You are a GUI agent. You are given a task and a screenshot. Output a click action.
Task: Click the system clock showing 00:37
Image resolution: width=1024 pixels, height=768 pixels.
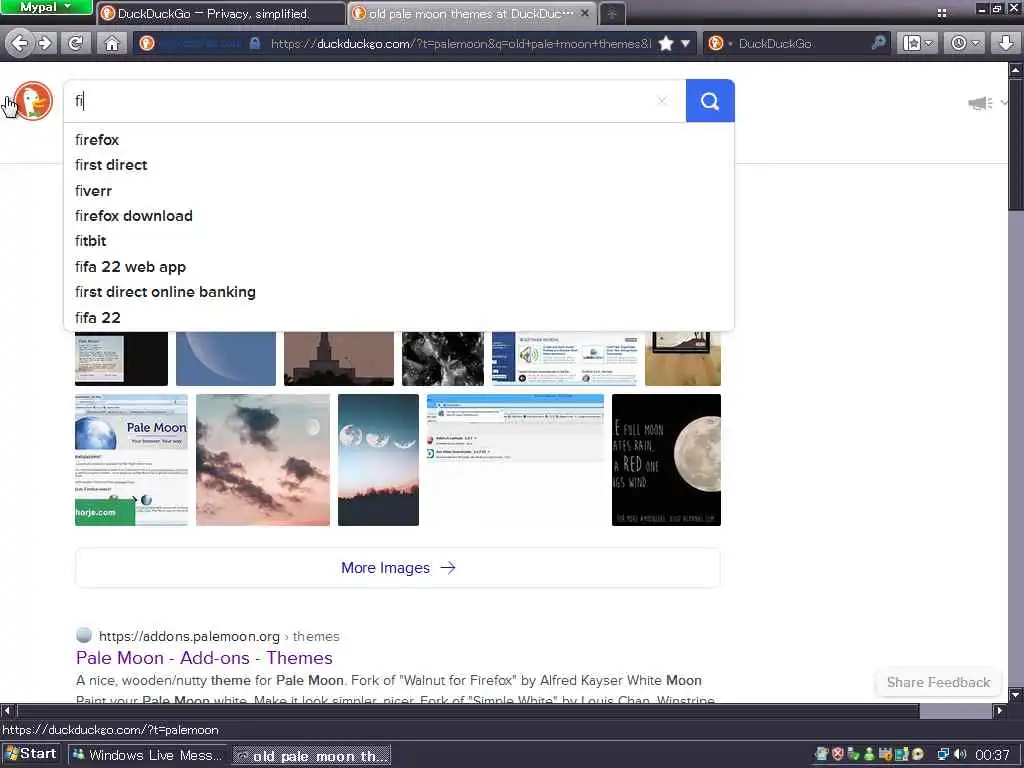click(993, 756)
